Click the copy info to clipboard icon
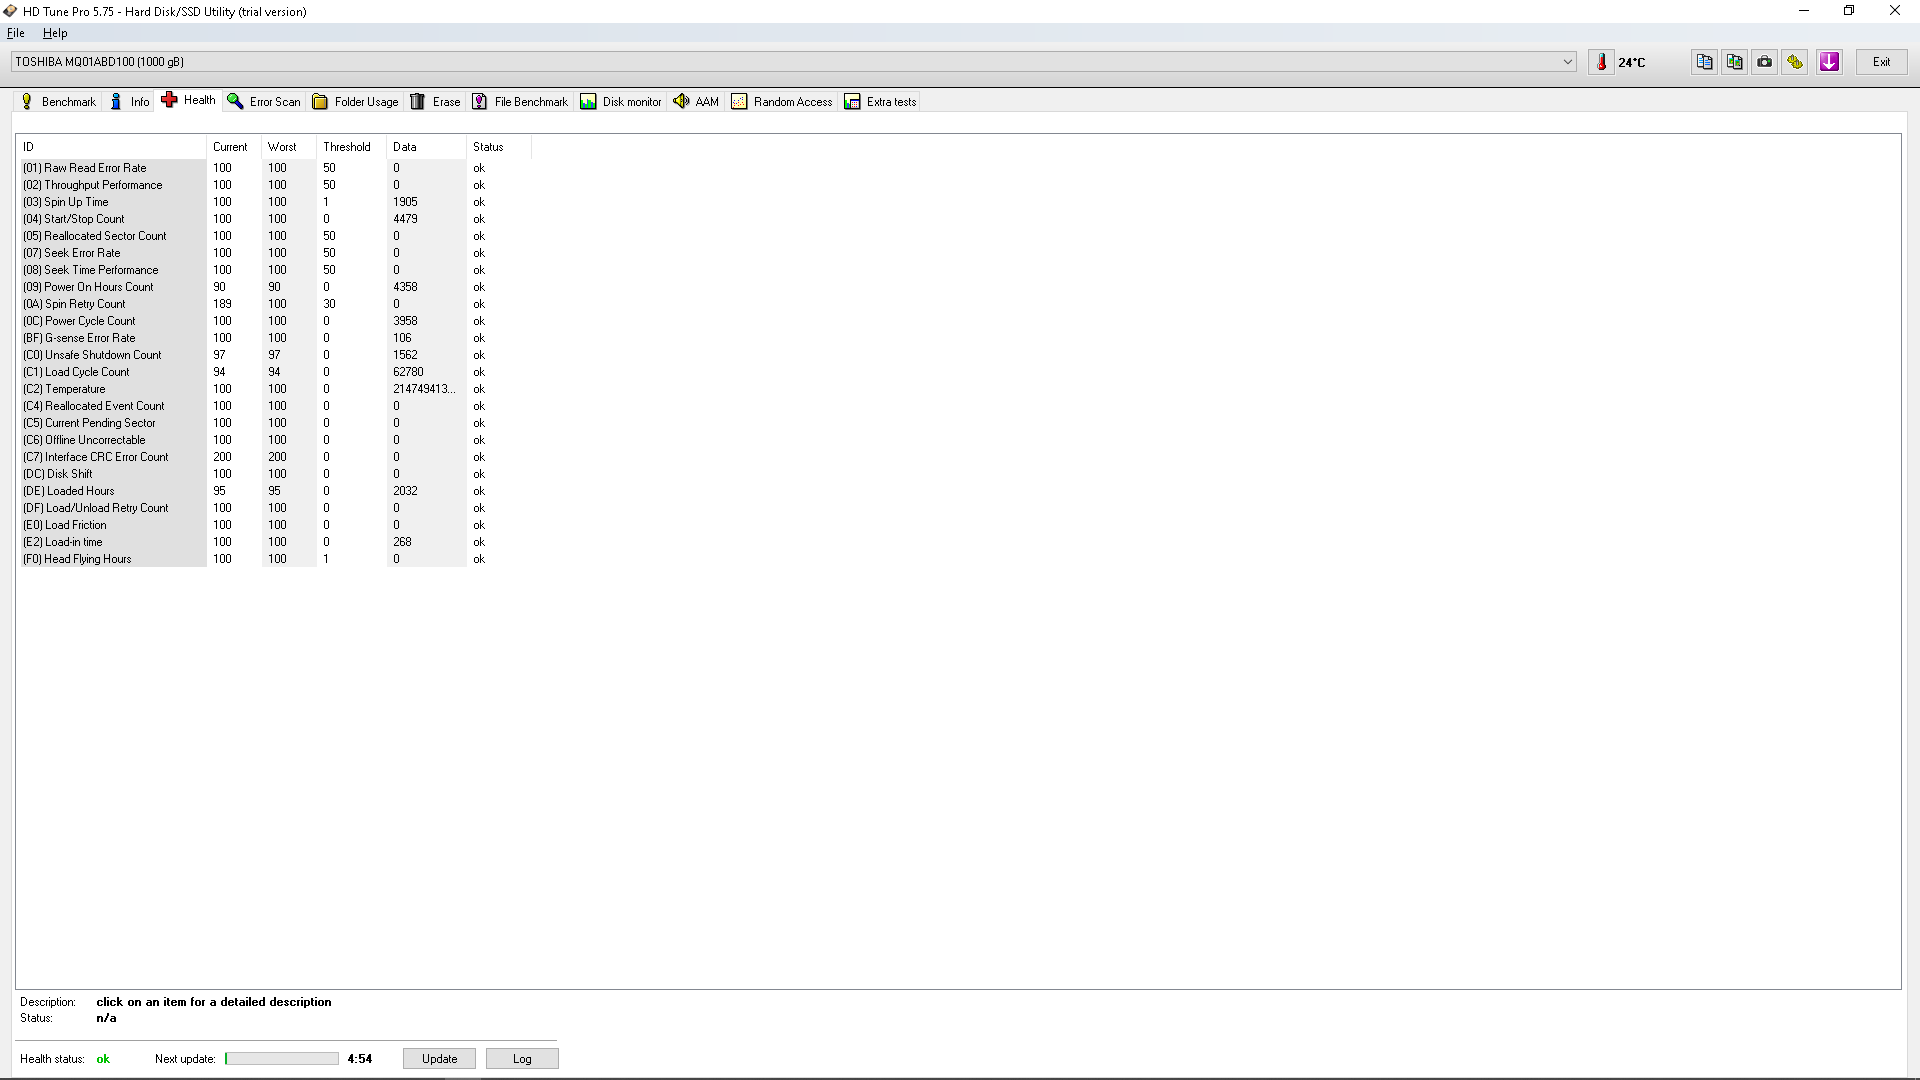The image size is (1920, 1080). [x=1705, y=62]
